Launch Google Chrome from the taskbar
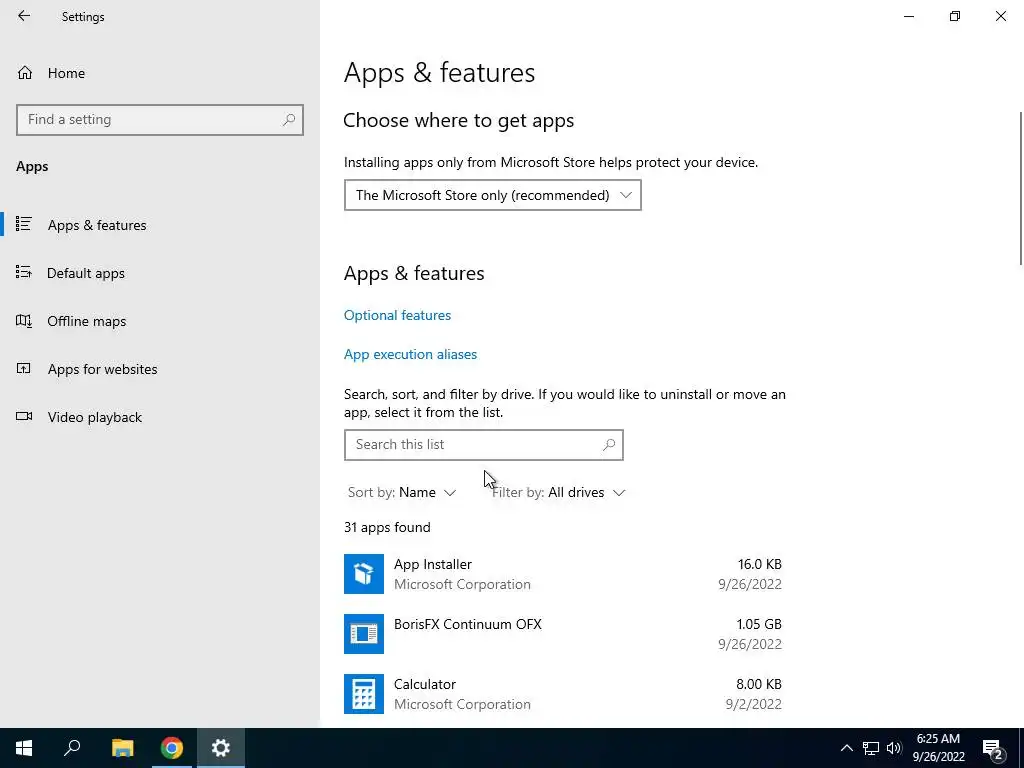Screen dimensions: 1024x768 point(172,748)
